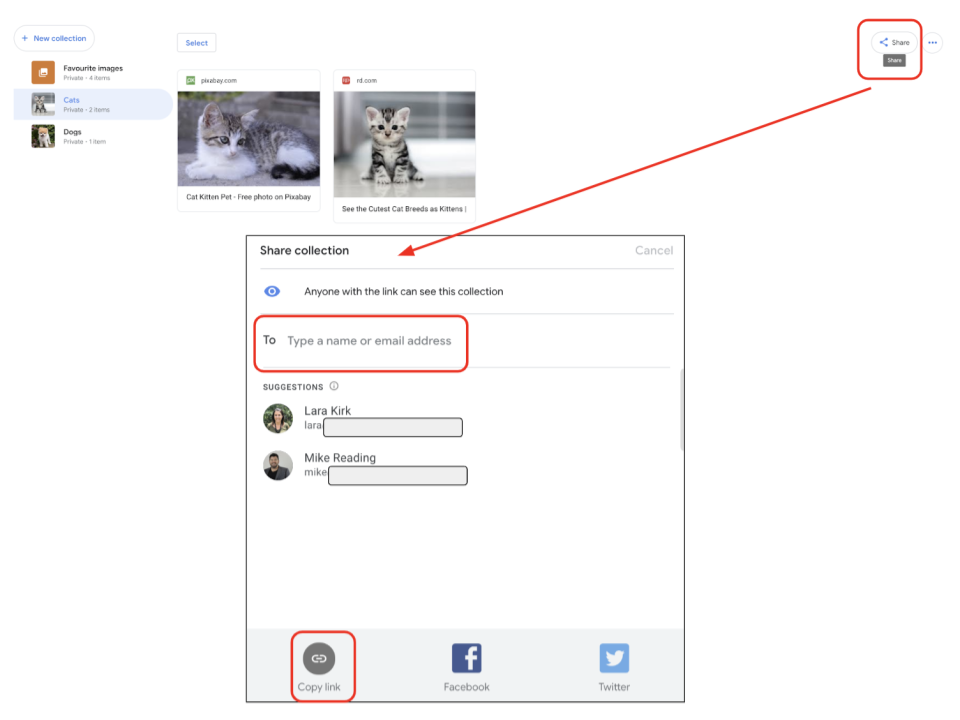Screen dimensions: 960x720
Task: Share the collection via Twitter icon
Action: (x=614, y=658)
